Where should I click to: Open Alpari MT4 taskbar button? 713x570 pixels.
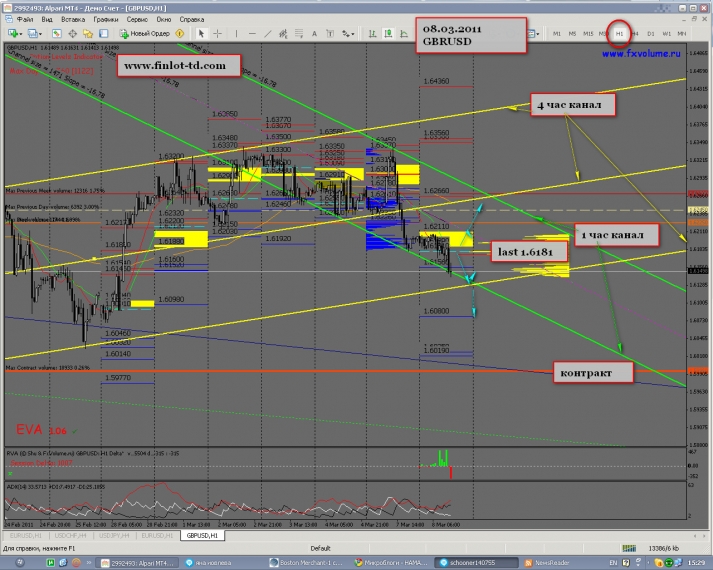tap(139, 563)
